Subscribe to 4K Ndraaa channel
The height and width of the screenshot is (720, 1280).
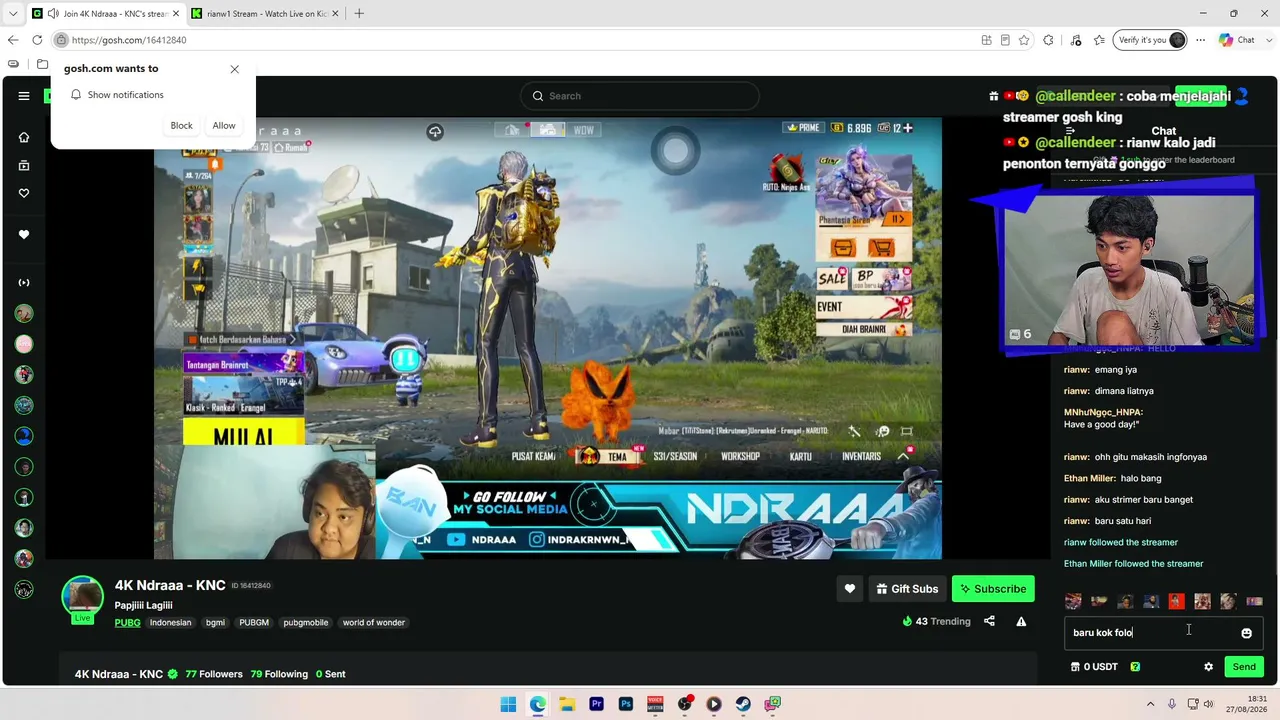993,589
